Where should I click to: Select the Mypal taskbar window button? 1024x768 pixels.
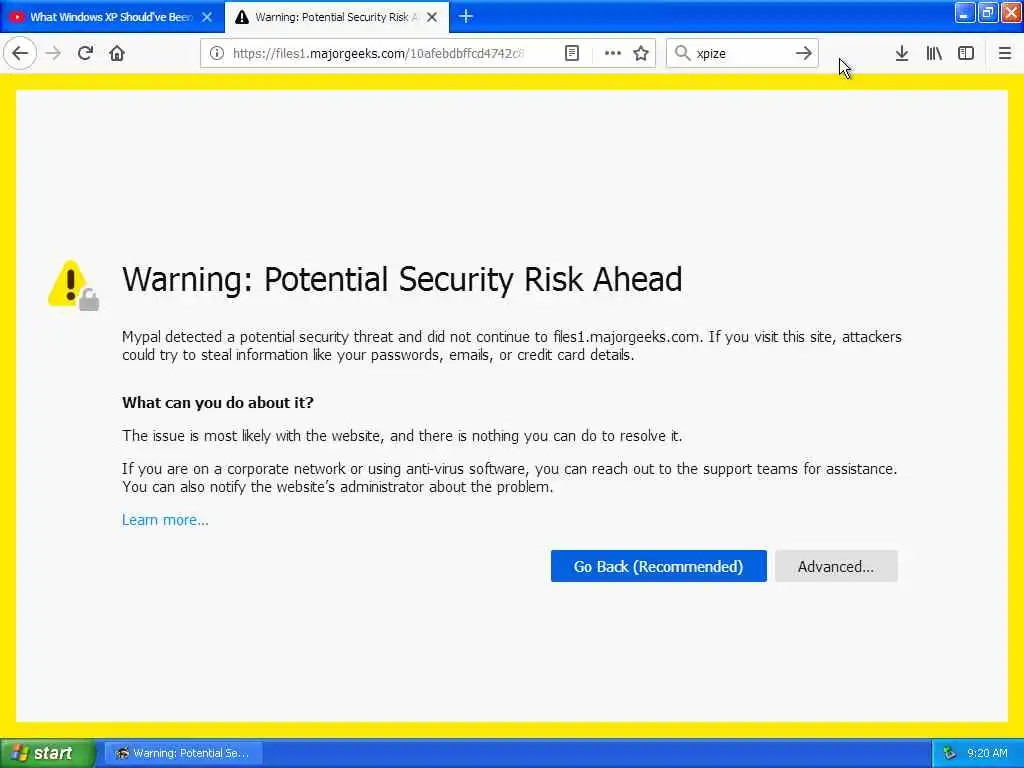tap(183, 753)
